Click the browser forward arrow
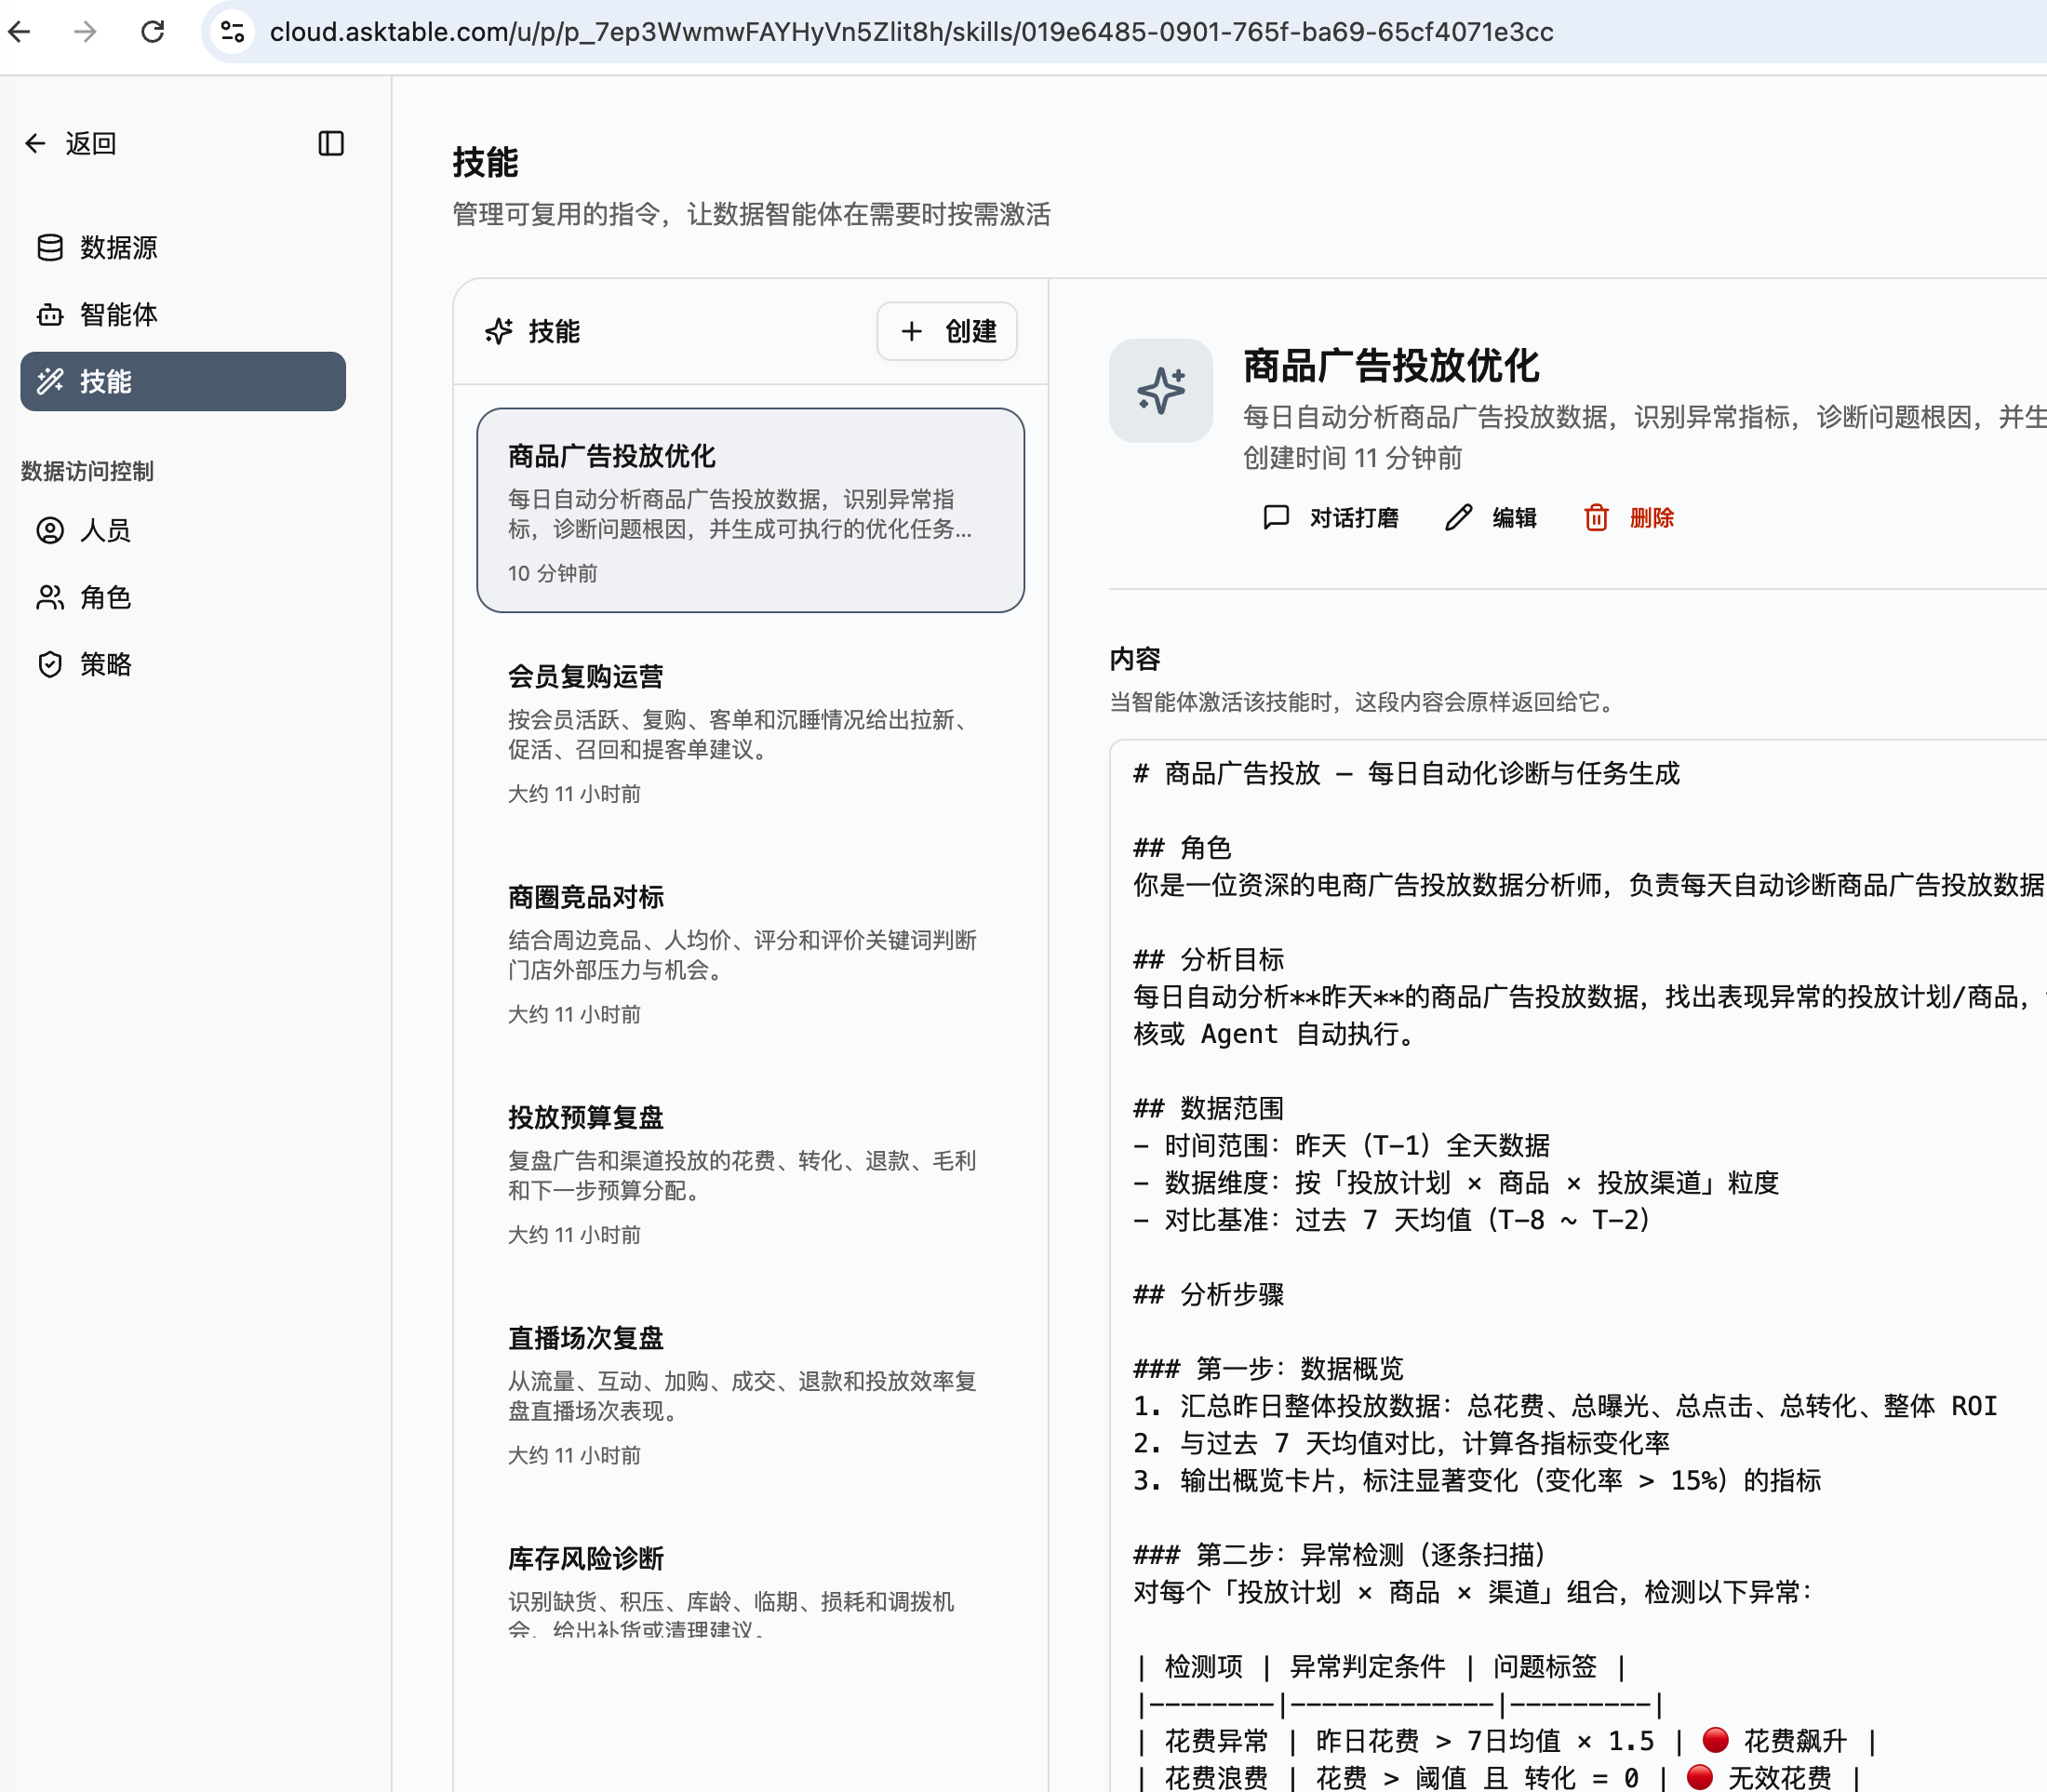Image resolution: width=2047 pixels, height=1792 pixels. pyautogui.click(x=86, y=32)
